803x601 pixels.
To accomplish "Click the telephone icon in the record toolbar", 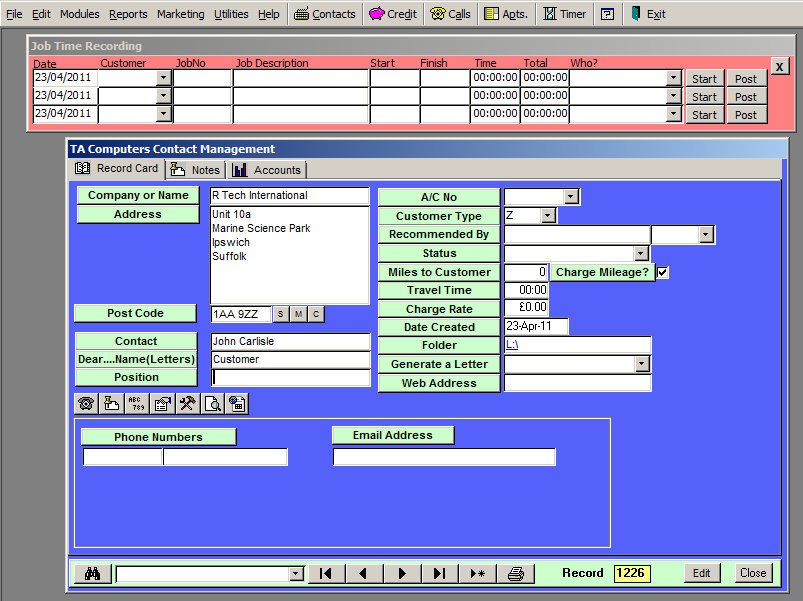I will click(86, 404).
